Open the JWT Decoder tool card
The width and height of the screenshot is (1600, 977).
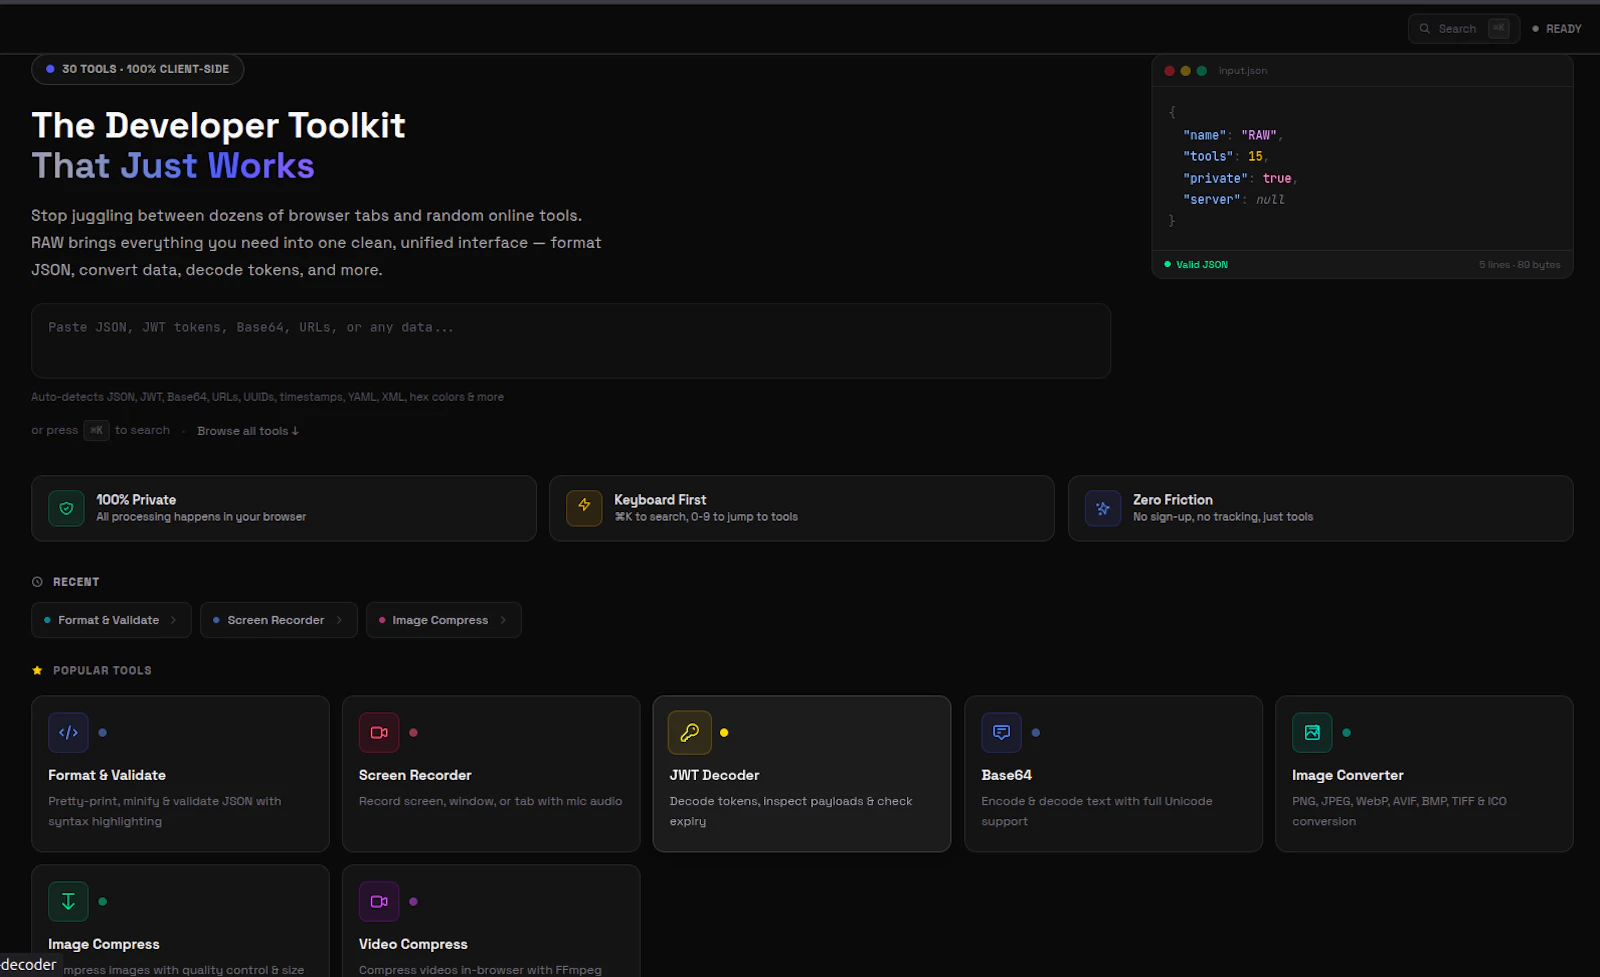click(802, 774)
